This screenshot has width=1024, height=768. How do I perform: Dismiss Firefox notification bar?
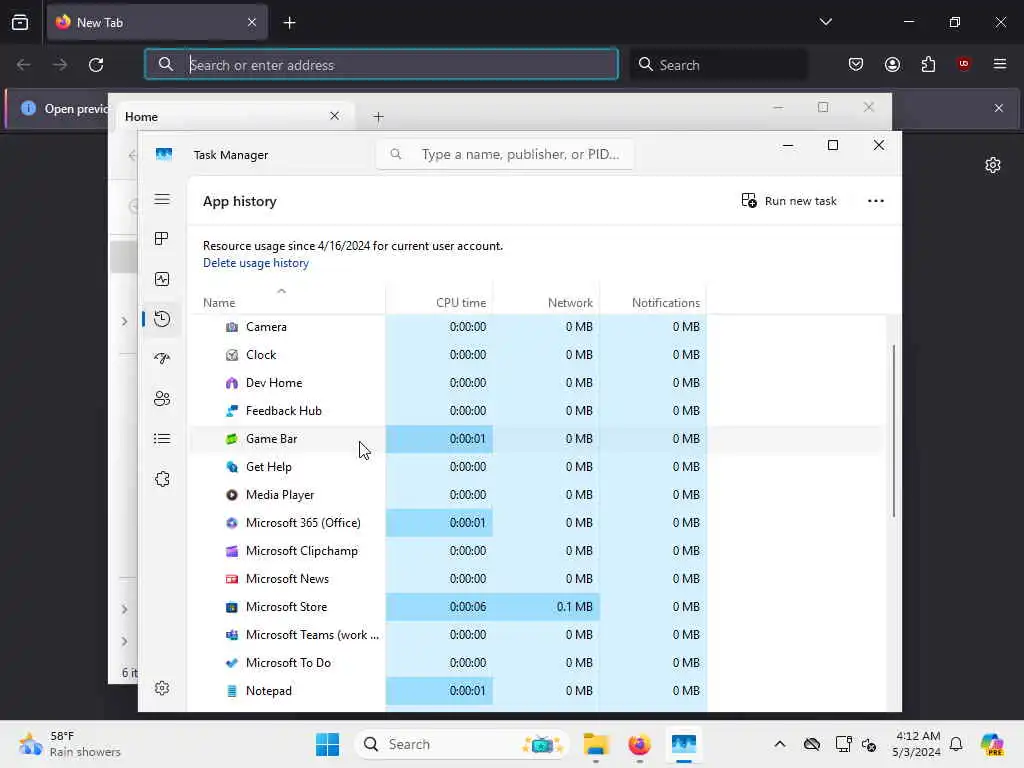[x=999, y=108]
